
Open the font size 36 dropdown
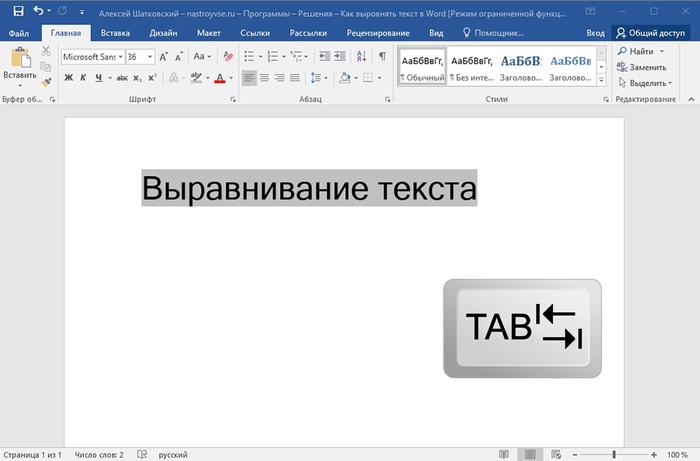148,56
